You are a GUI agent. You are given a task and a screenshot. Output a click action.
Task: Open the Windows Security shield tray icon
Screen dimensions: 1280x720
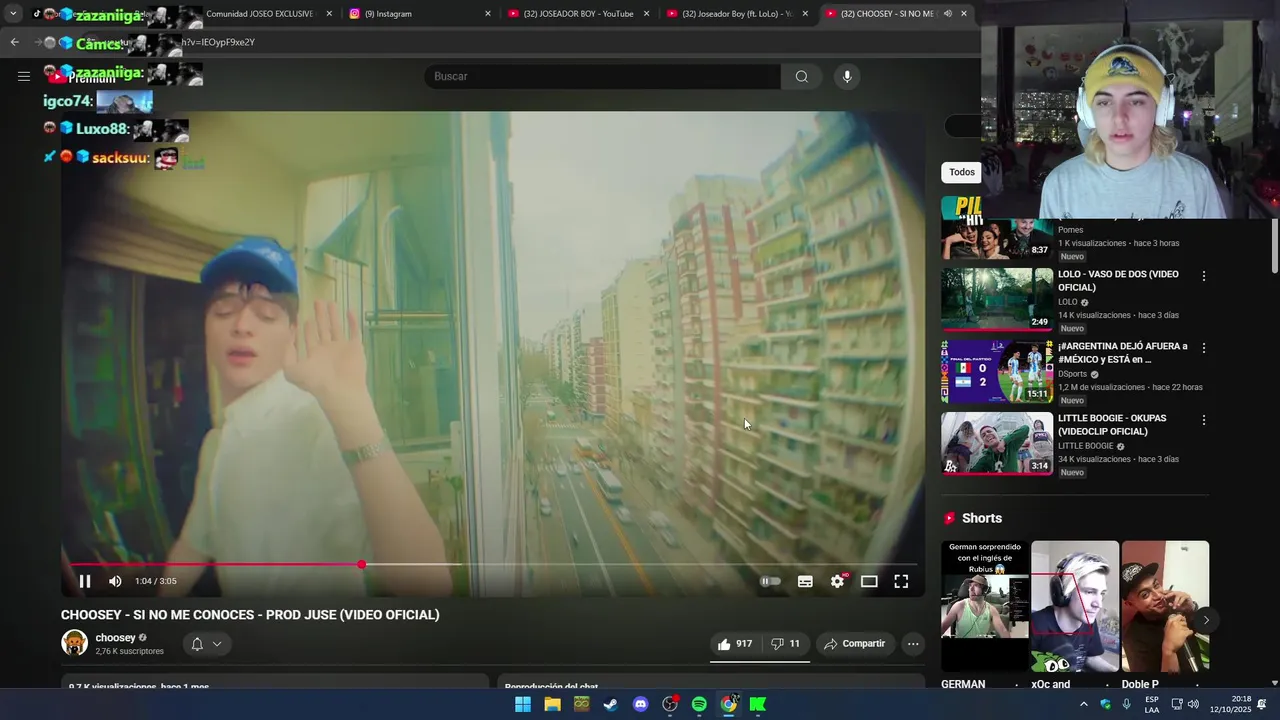(1105, 704)
